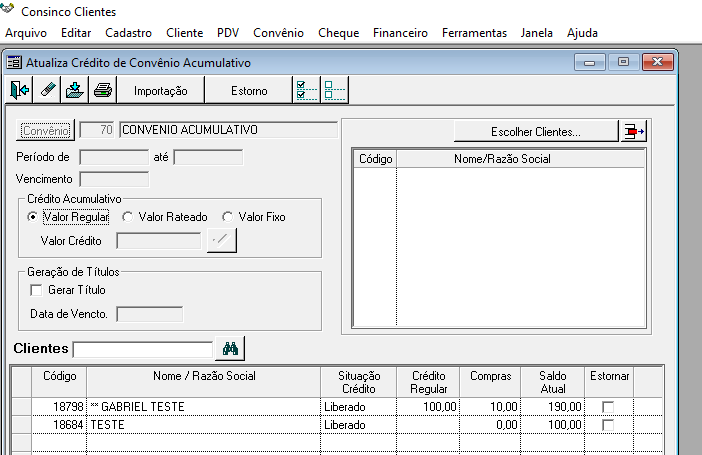Click the code cell 18684
702x455 pixels.
click(x=59, y=425)
